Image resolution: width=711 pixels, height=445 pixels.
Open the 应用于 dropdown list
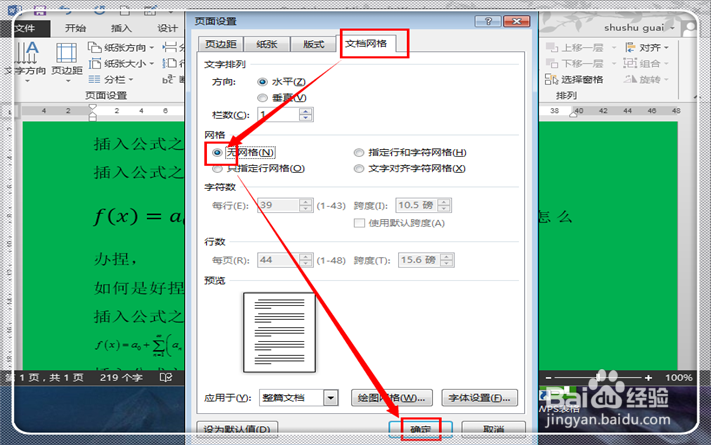point(331,398)
